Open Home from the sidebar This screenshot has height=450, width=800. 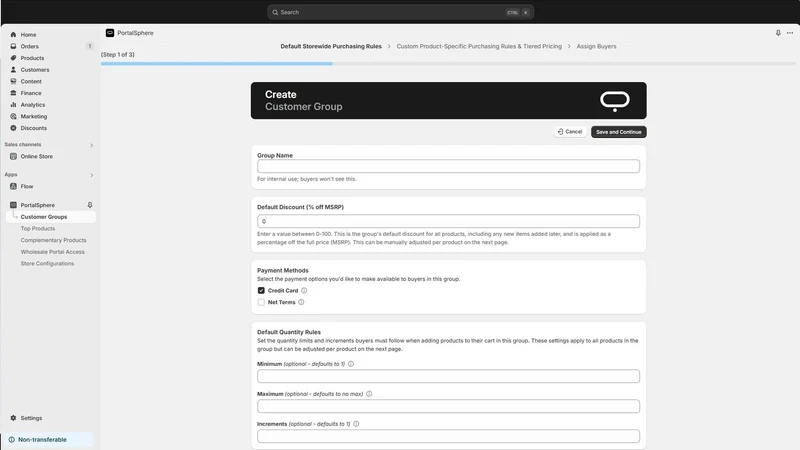[28, 35]
